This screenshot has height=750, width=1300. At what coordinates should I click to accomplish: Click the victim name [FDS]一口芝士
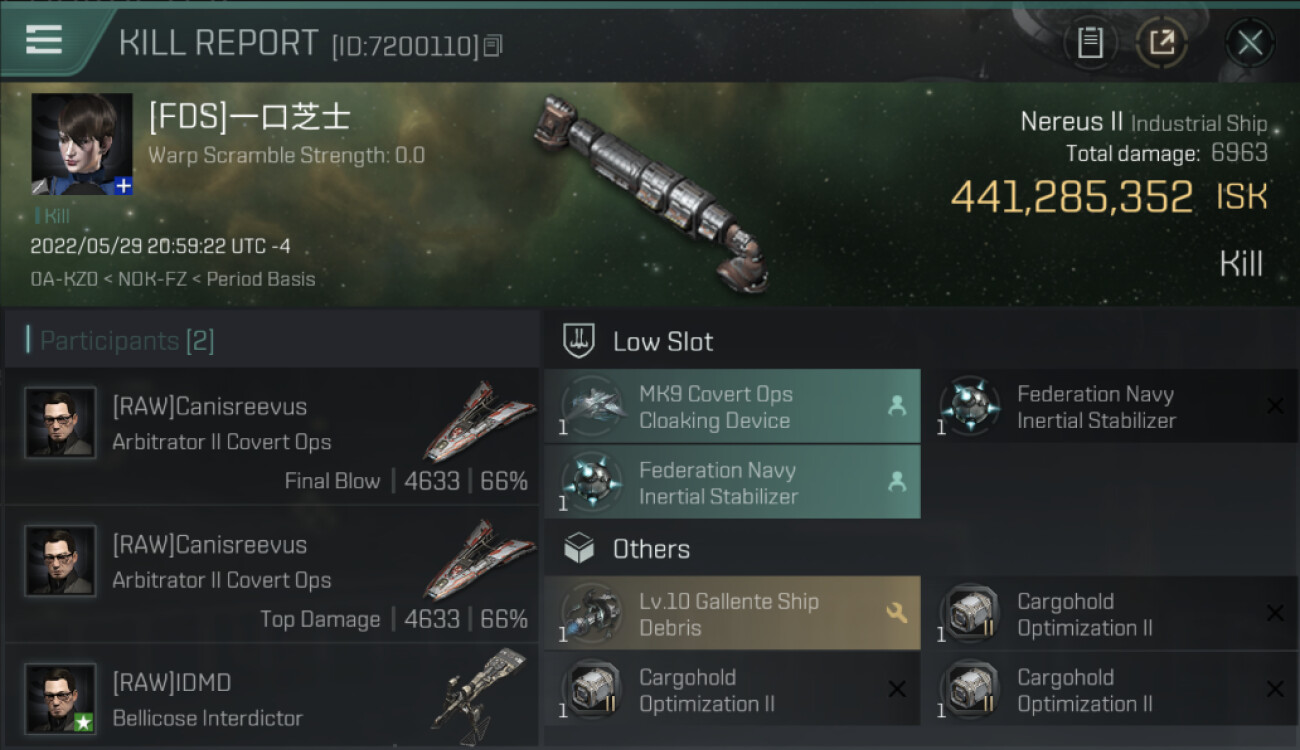[250, 118]
